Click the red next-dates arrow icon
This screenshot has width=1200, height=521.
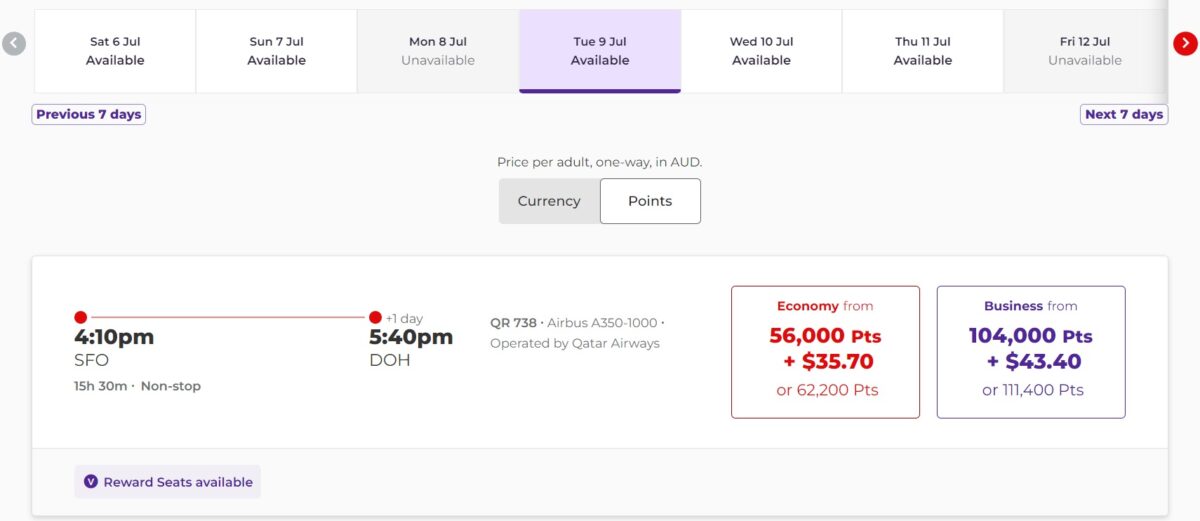tap(1185, 43)
